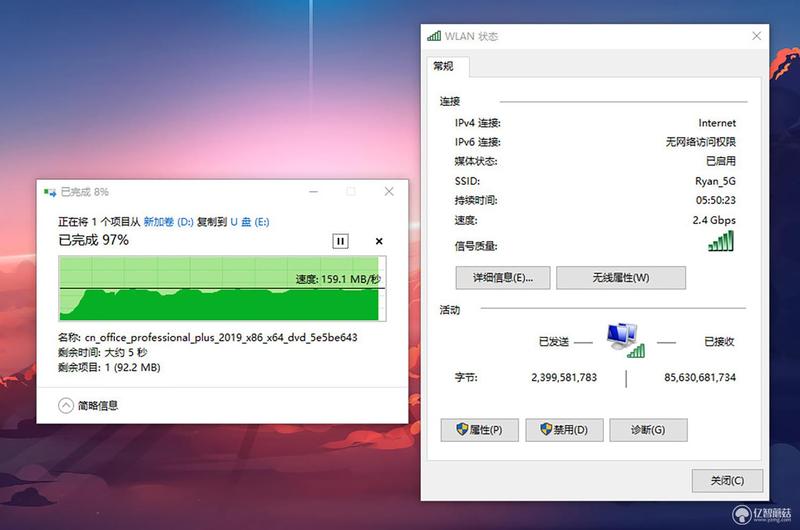Run diagnostics with 诊断(G)
The height and width of the screenshot is (530, 800).
click(x=648, y=430)
